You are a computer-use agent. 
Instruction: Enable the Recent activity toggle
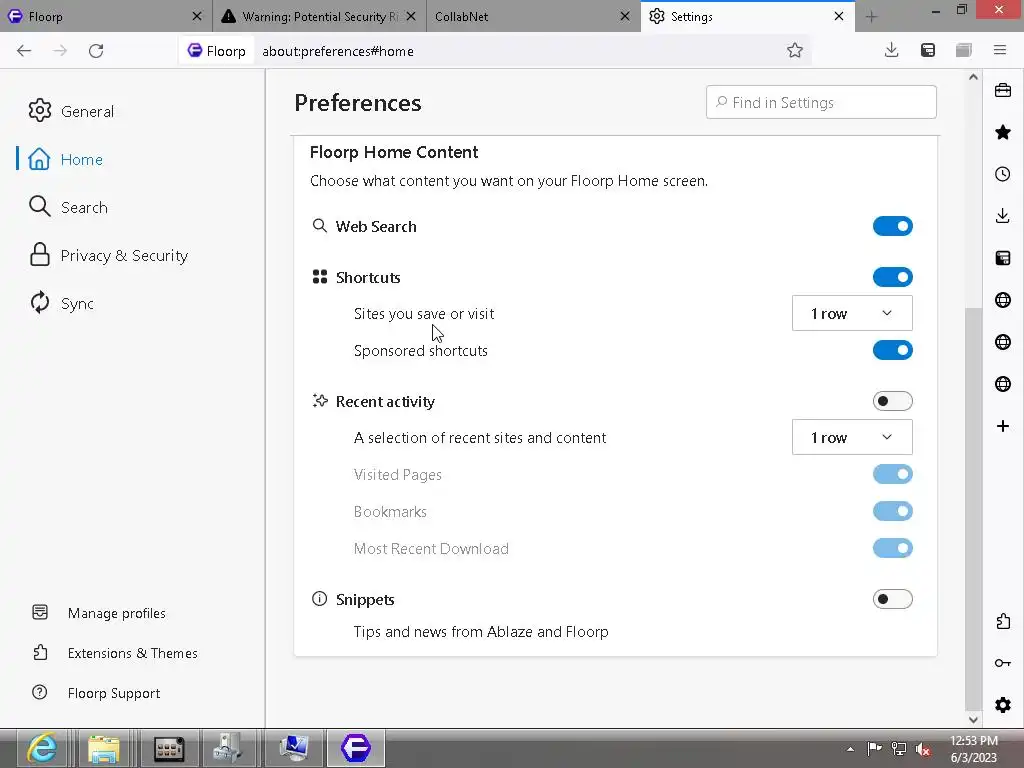tap(893, 401)
